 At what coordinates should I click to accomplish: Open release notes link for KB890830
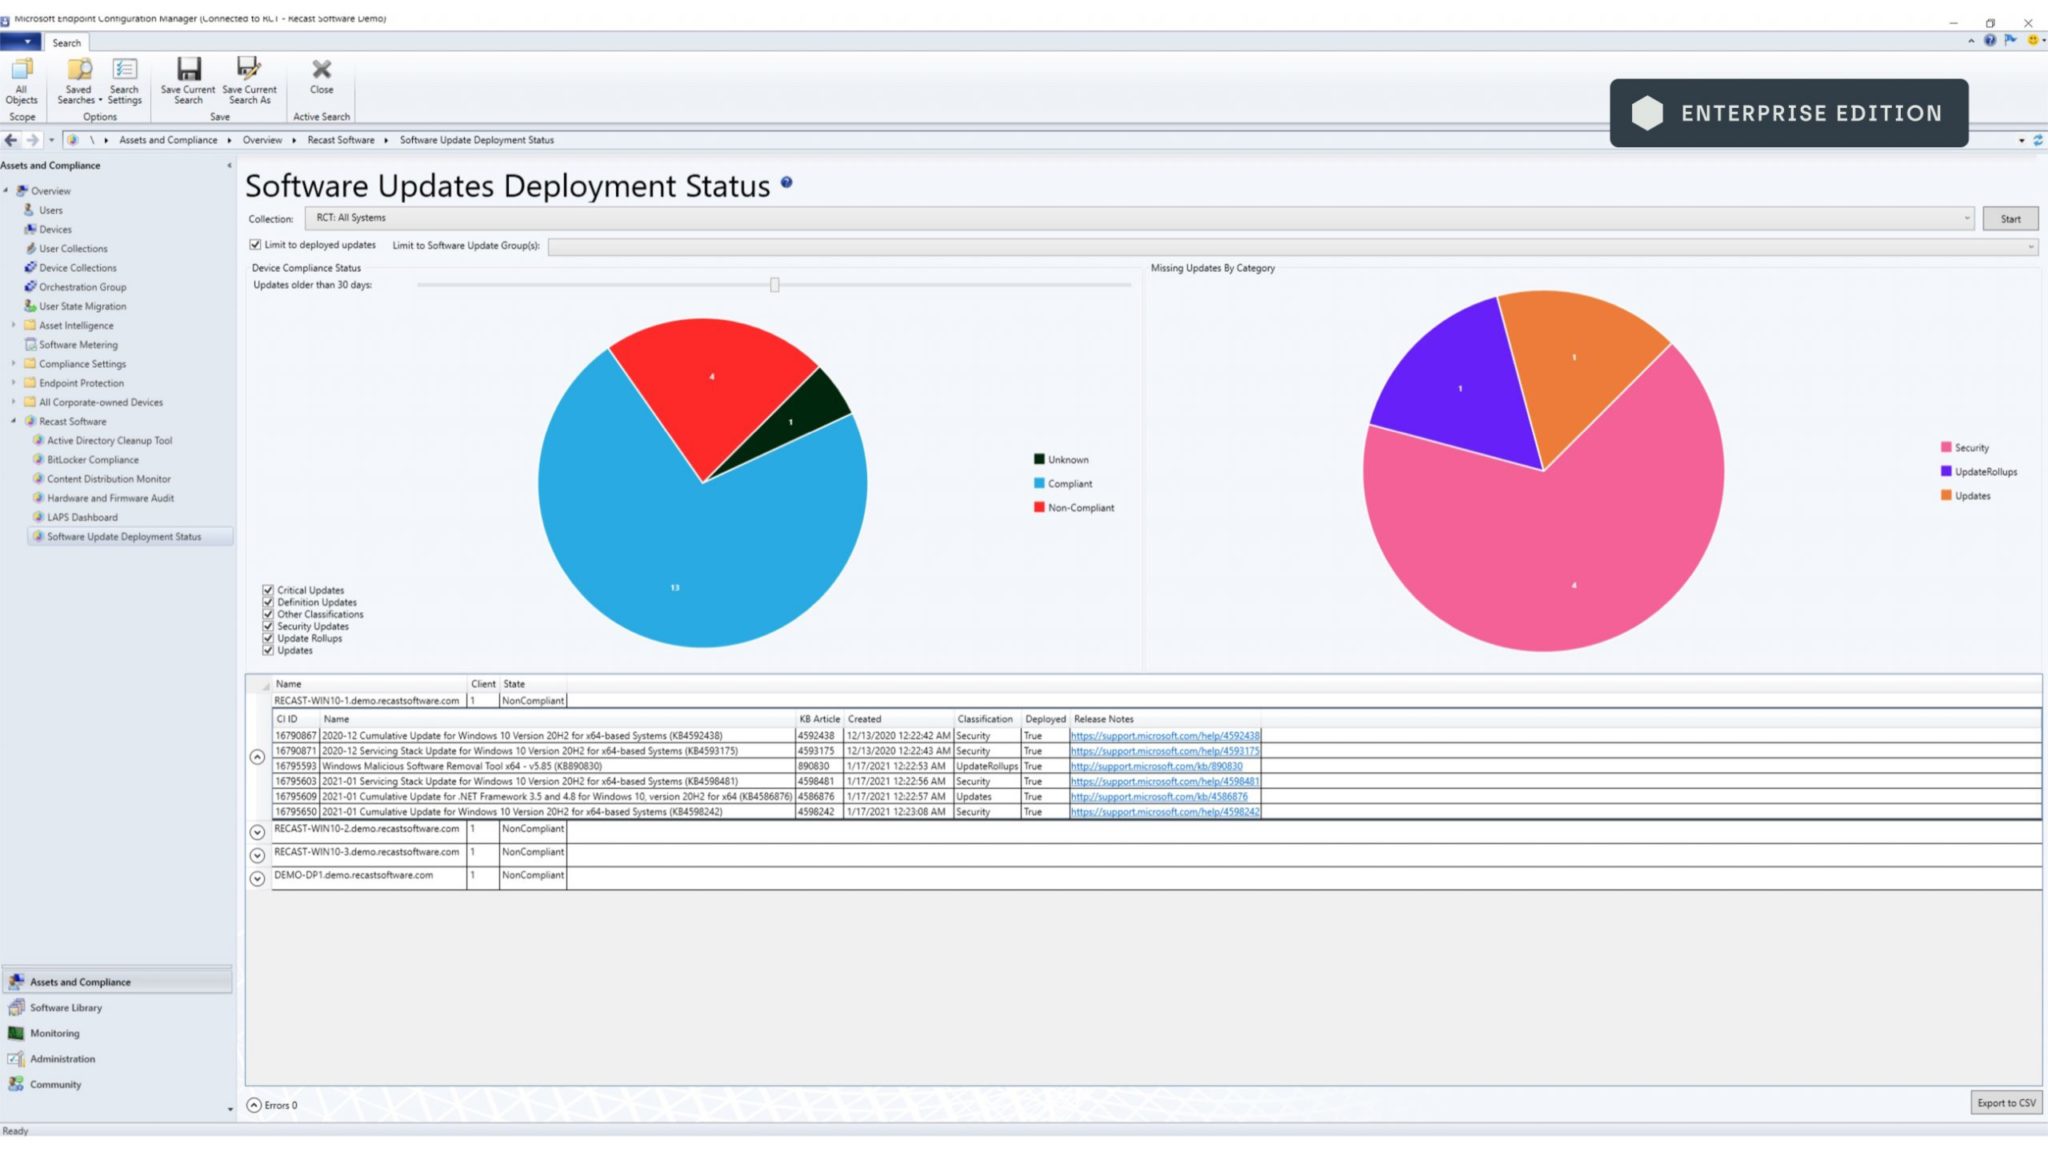1156,766
